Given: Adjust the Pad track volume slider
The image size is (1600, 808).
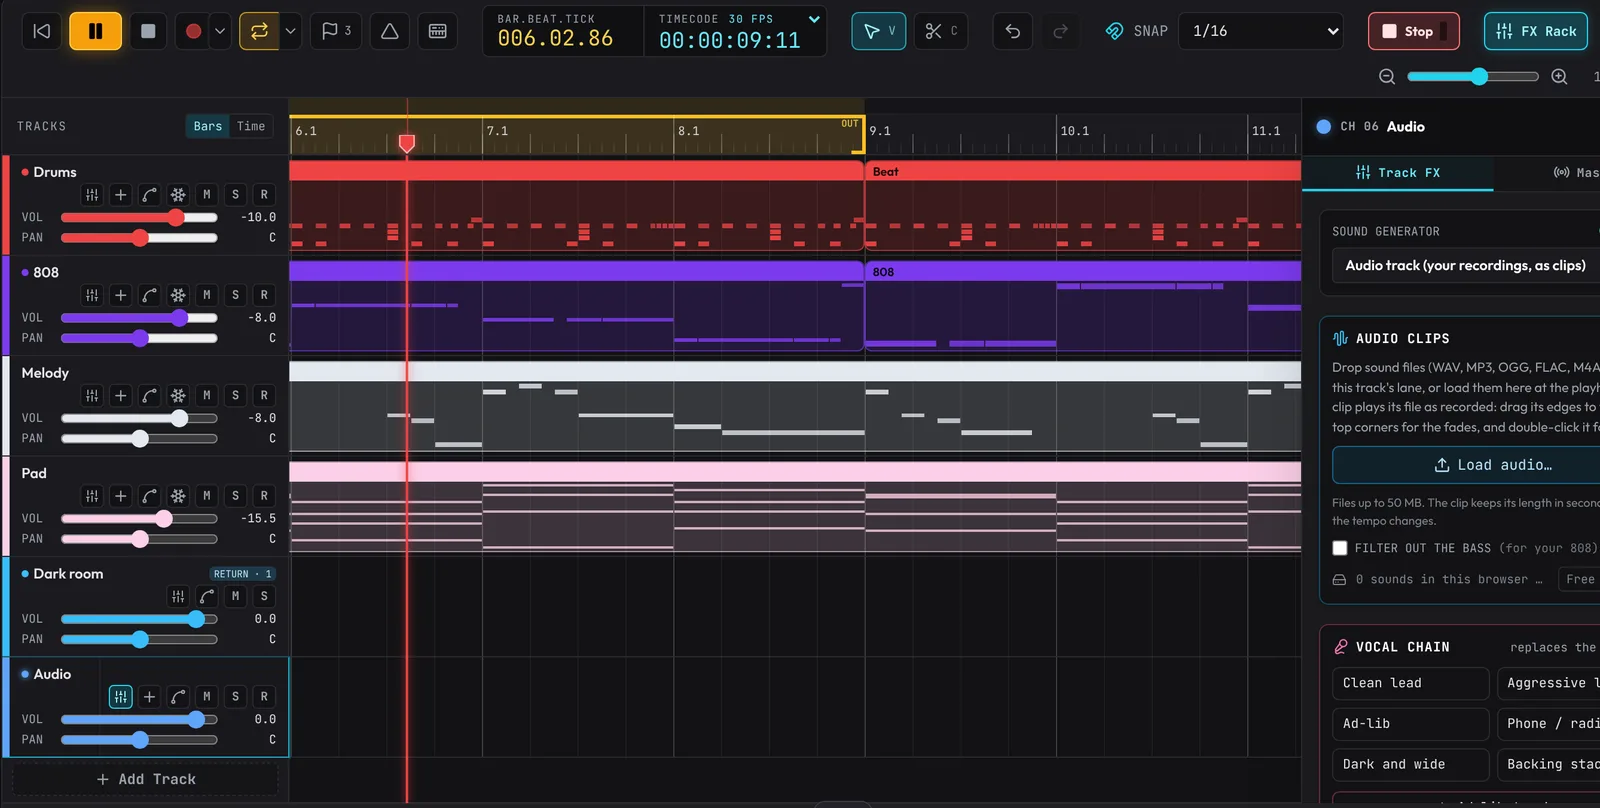Looking at the screenshot, I should point(139,518).
